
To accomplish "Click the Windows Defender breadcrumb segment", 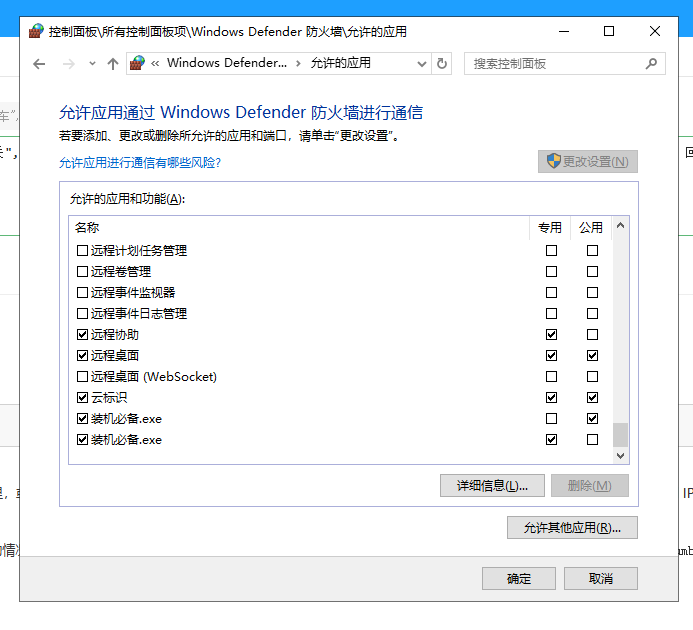I will point(227,63).
